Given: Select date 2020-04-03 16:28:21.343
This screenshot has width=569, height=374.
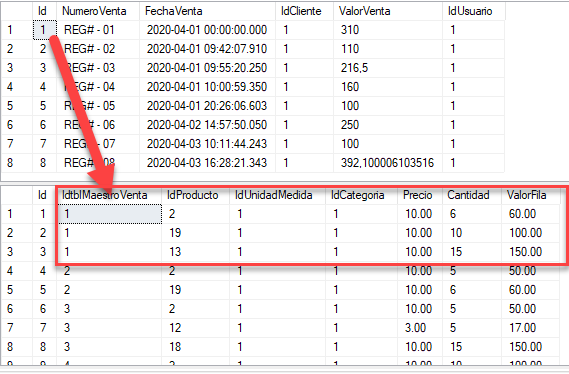Looking at the screenshot, I should pyautogui.click(x=208, y=163).
